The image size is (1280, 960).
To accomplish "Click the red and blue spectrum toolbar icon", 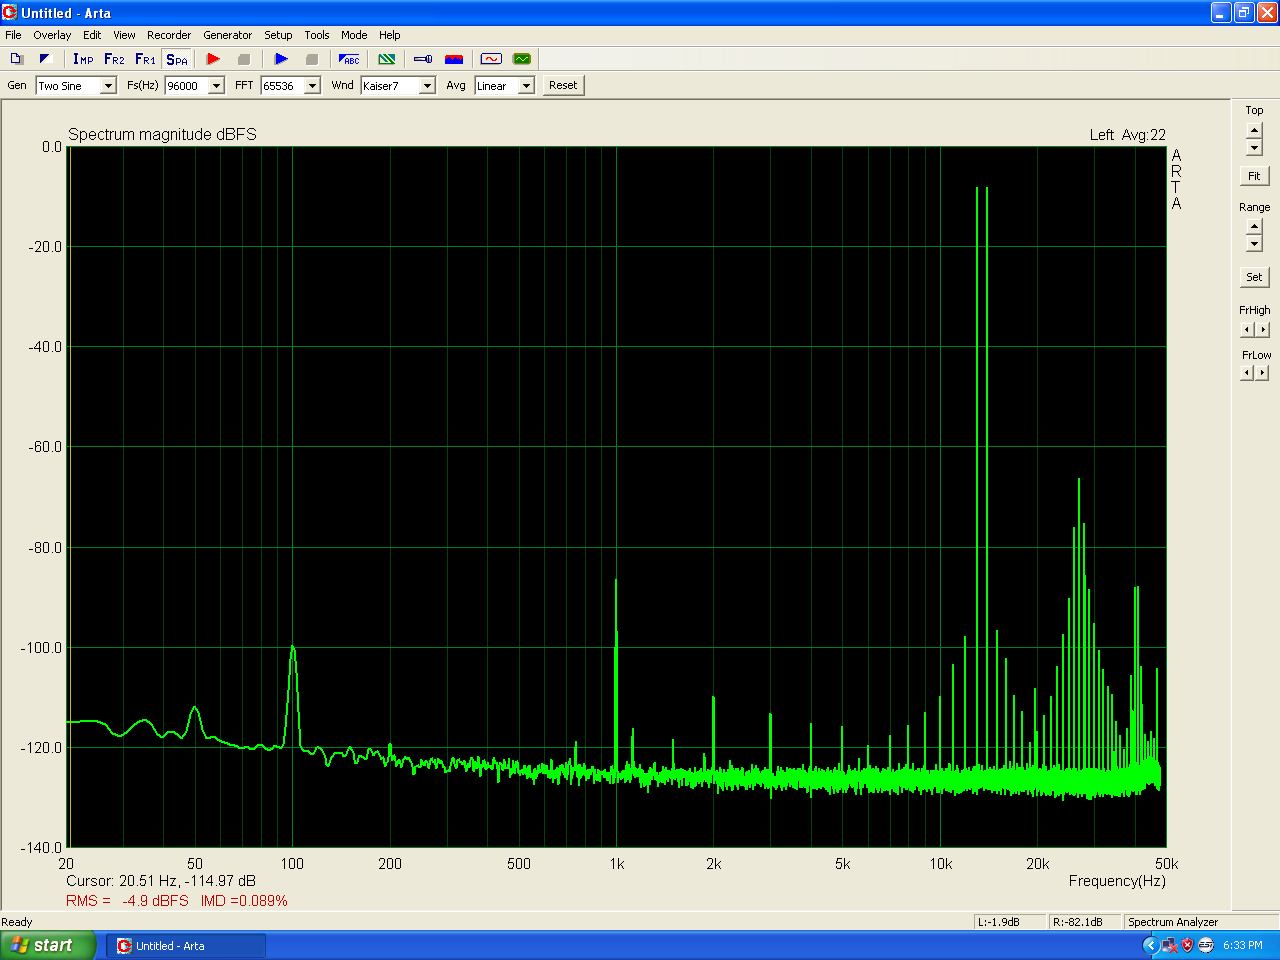I will pyautogui.click(x=454, y=59).
